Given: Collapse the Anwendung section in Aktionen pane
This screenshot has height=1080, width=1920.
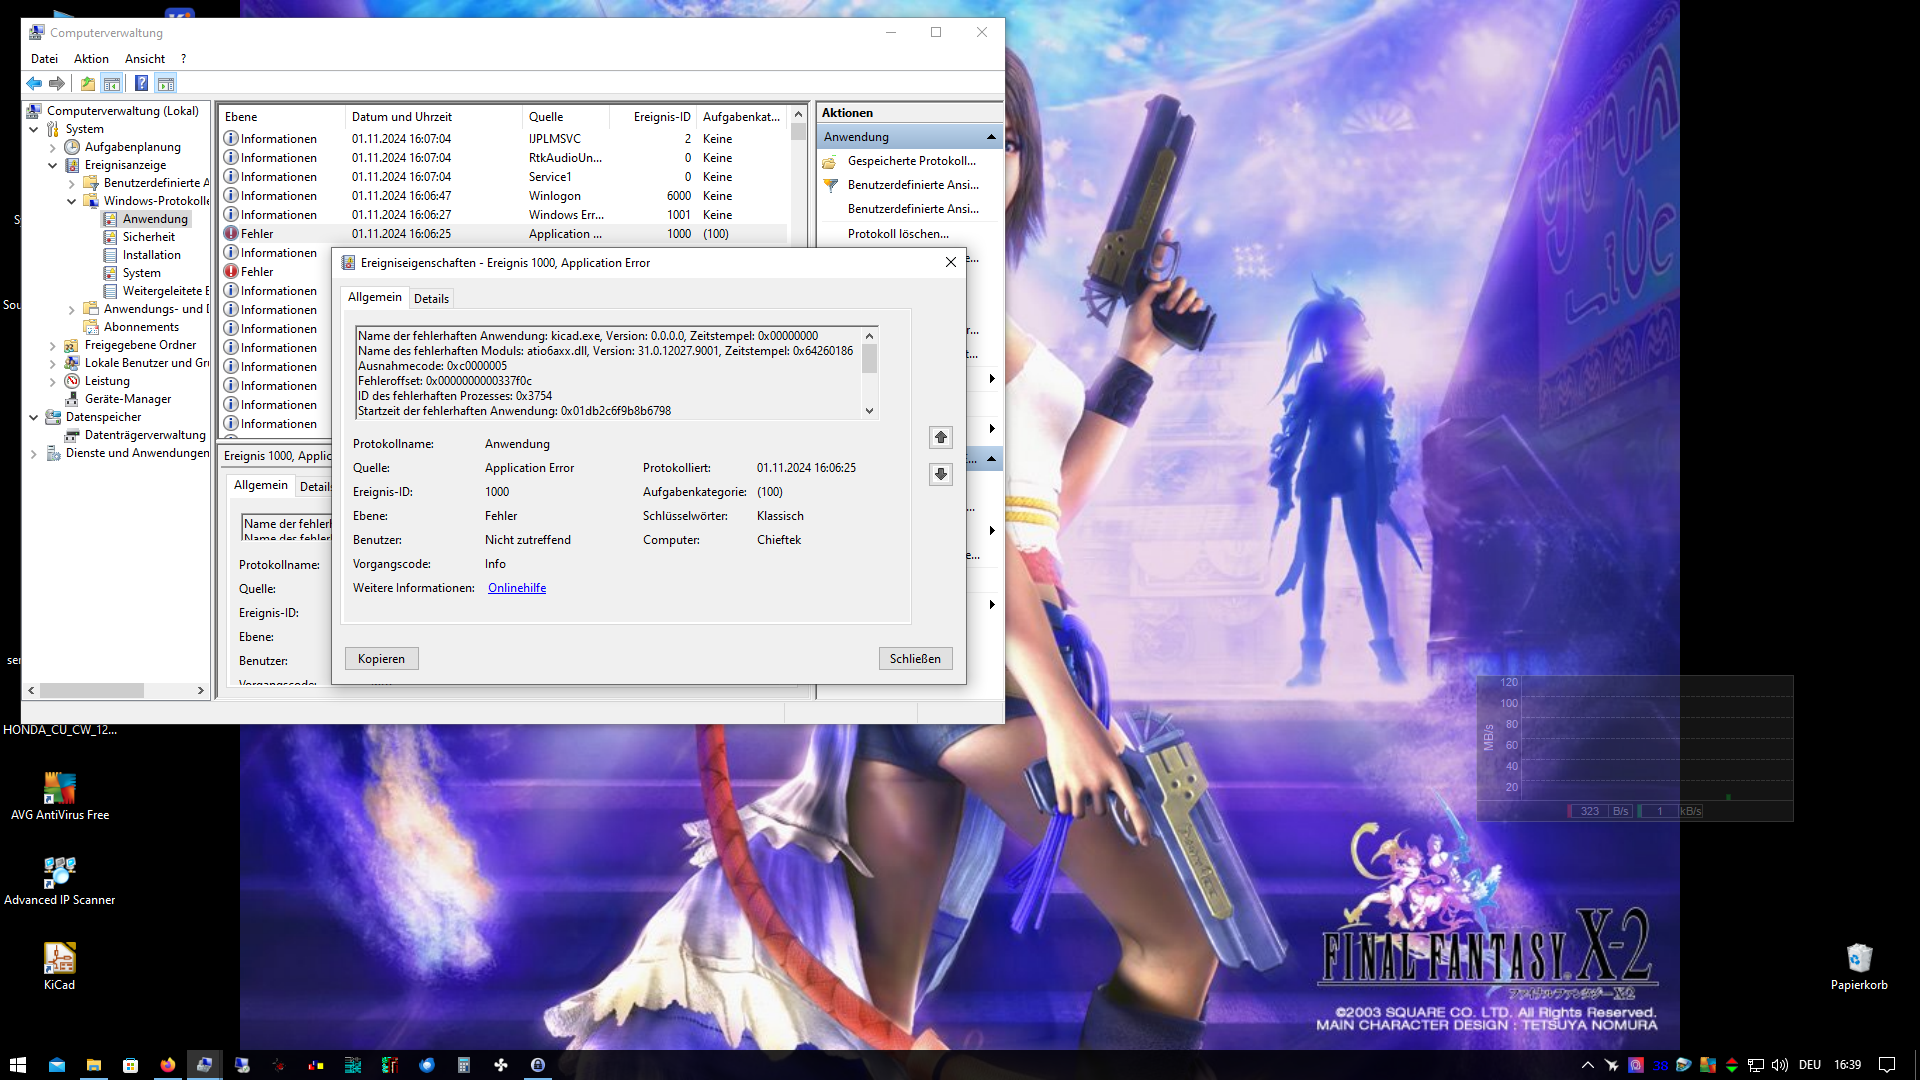Looking at the screenshot, I should [991, 137].
